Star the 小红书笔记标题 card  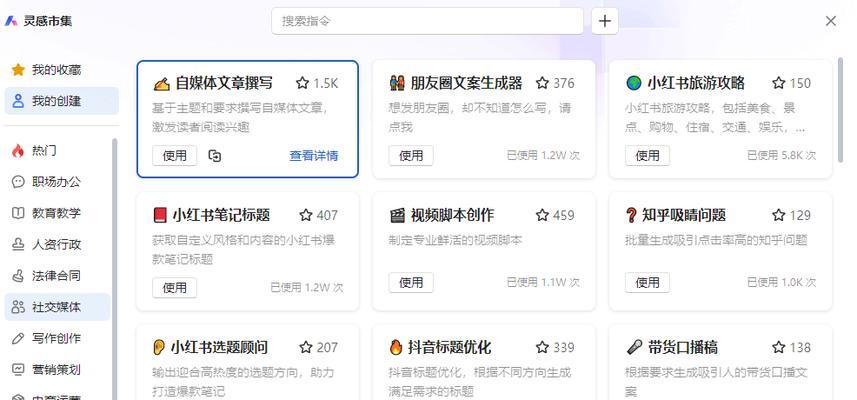coord(306,215)
